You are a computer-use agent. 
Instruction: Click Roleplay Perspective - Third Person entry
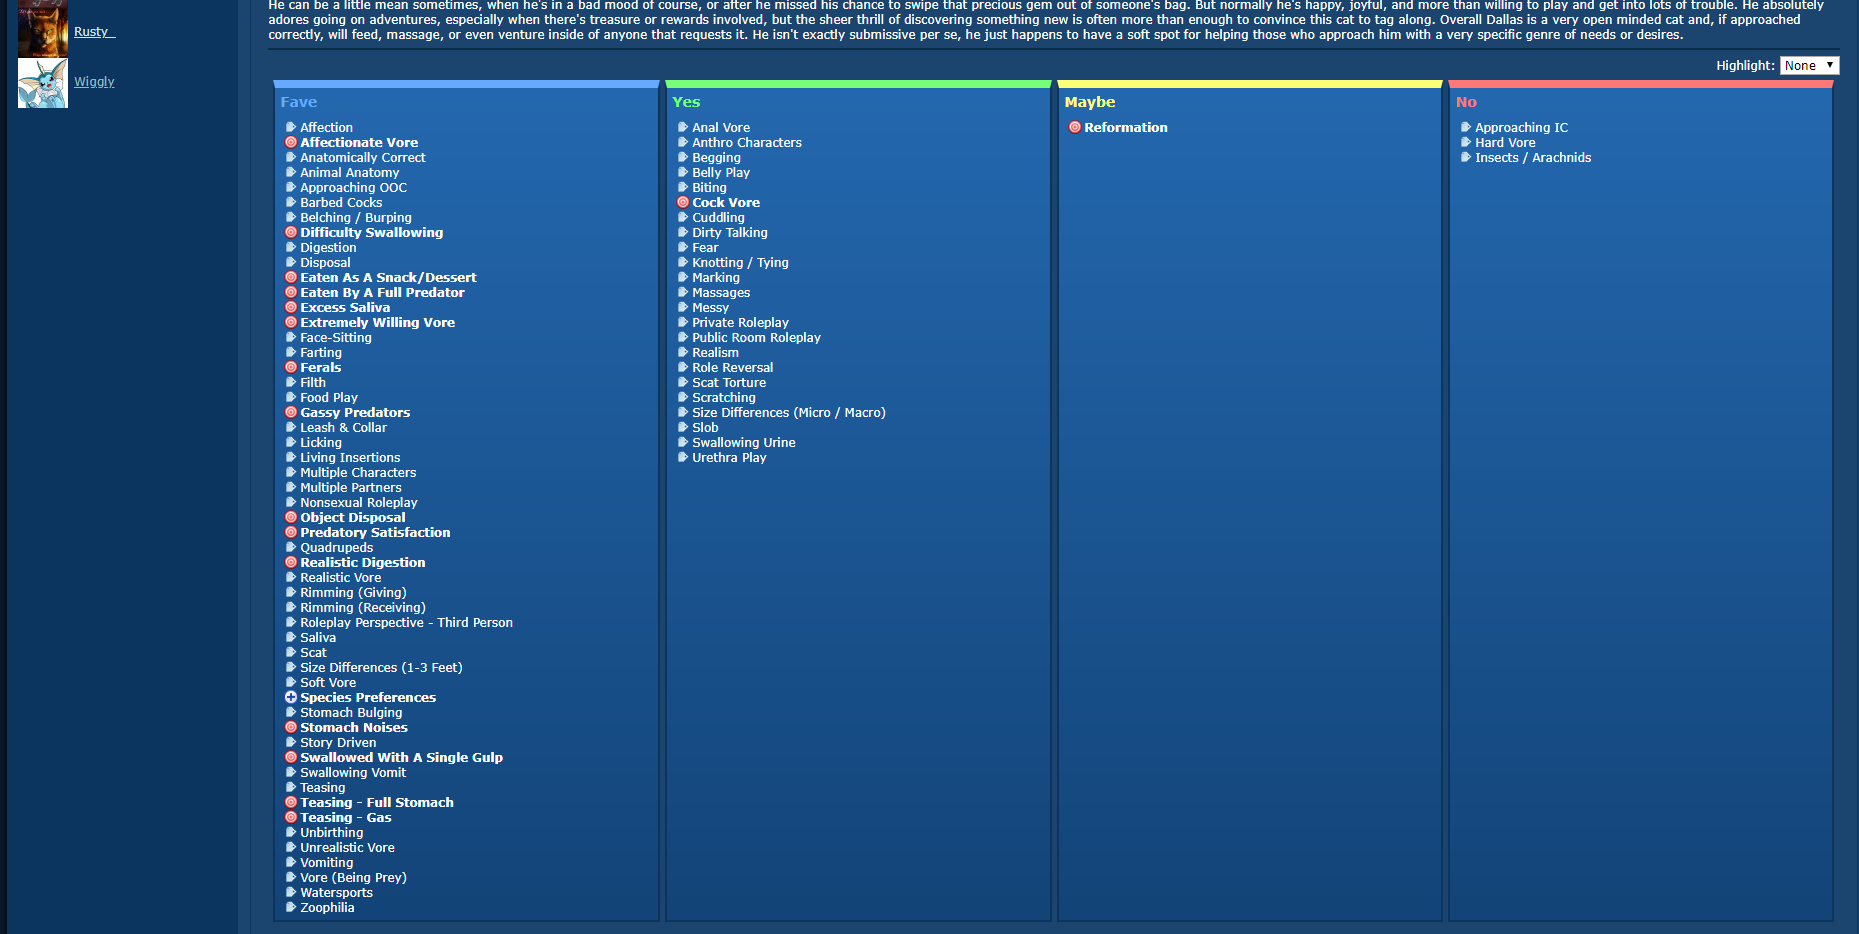[407, 622]
